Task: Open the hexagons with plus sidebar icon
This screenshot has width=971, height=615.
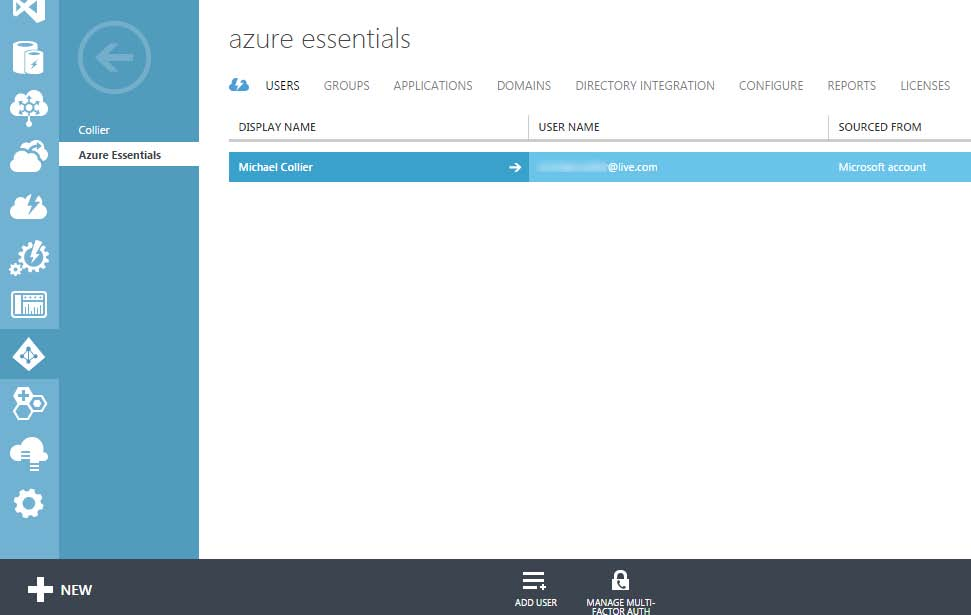Action: 29,404
